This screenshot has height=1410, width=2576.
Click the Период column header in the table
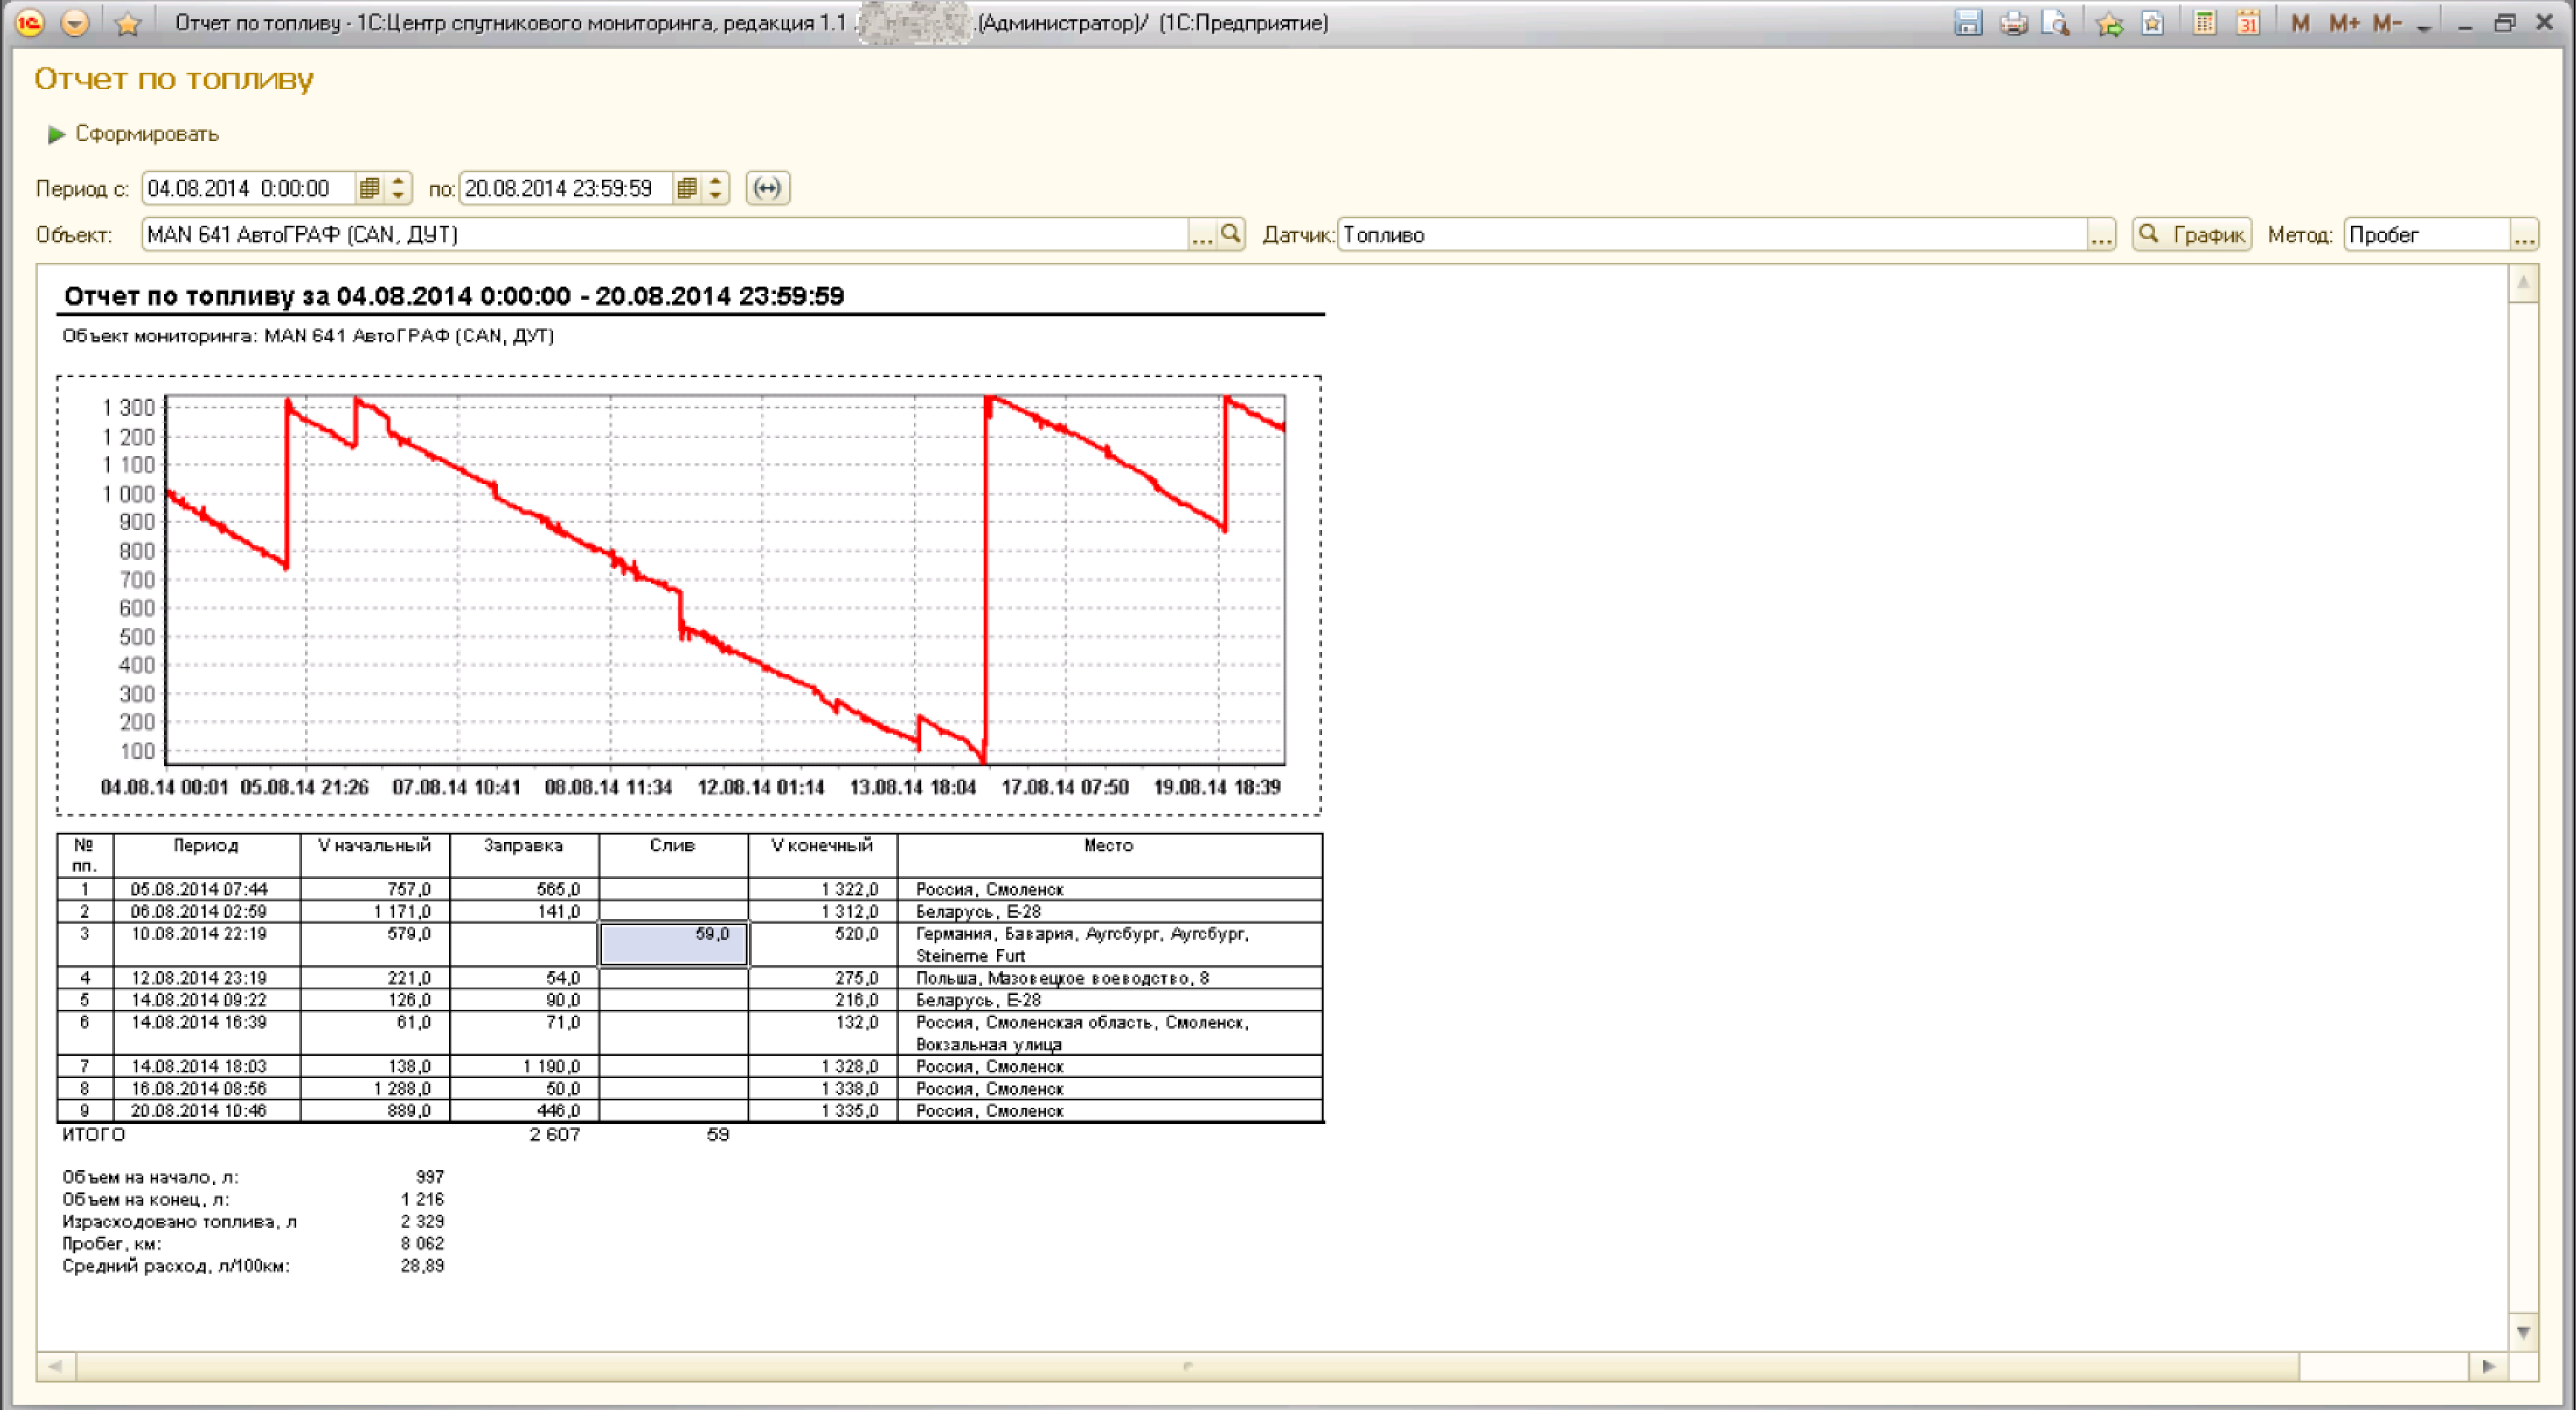[206, 855]
